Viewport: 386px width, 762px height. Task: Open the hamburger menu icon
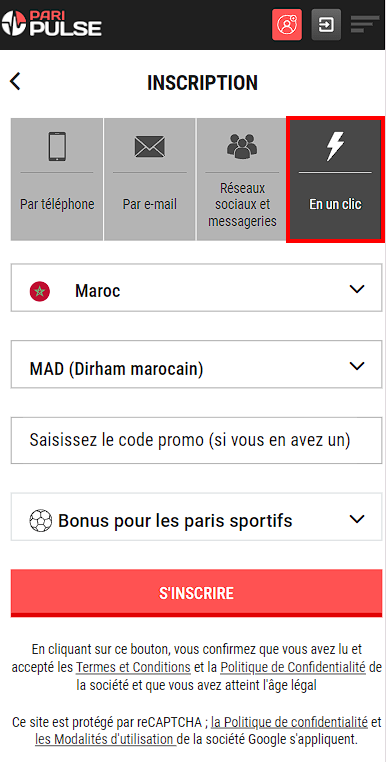tap(365, 24)
